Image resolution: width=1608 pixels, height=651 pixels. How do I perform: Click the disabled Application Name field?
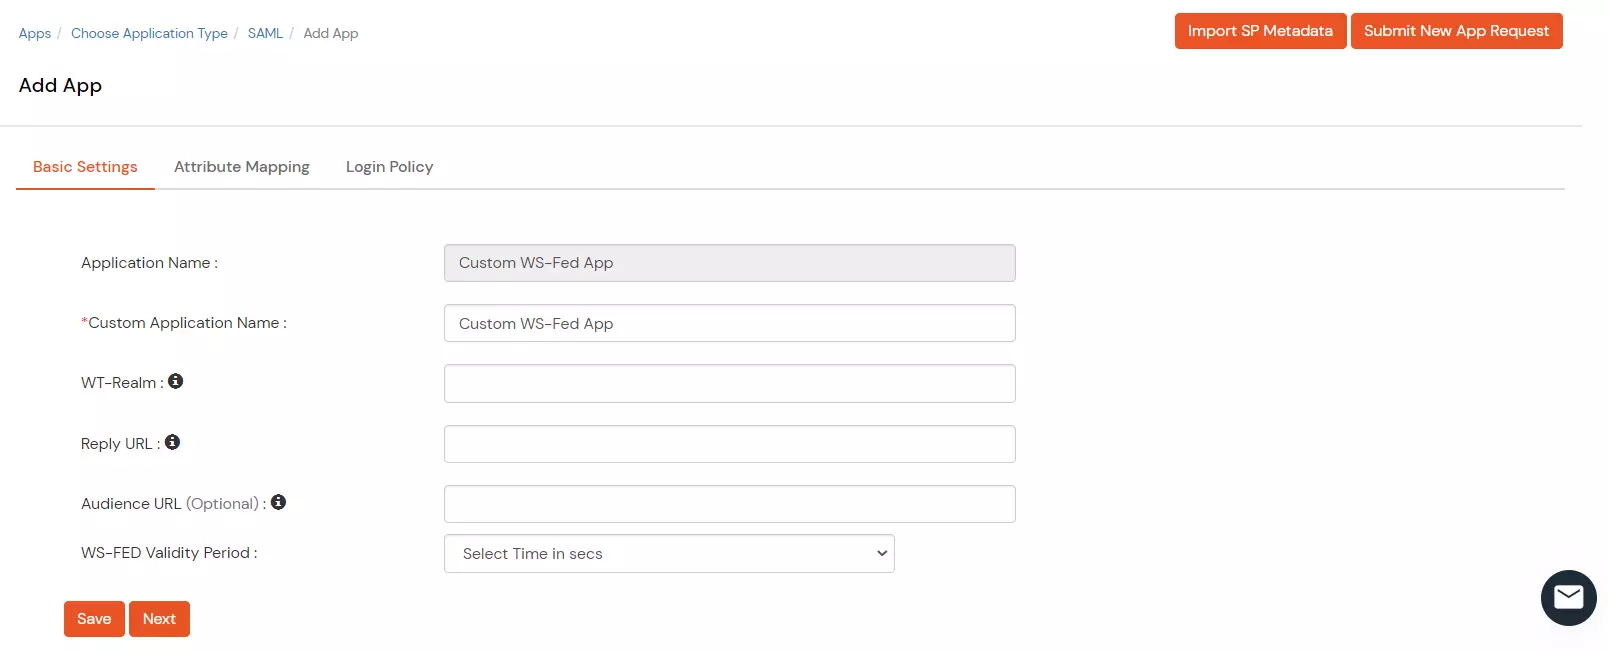730,263
